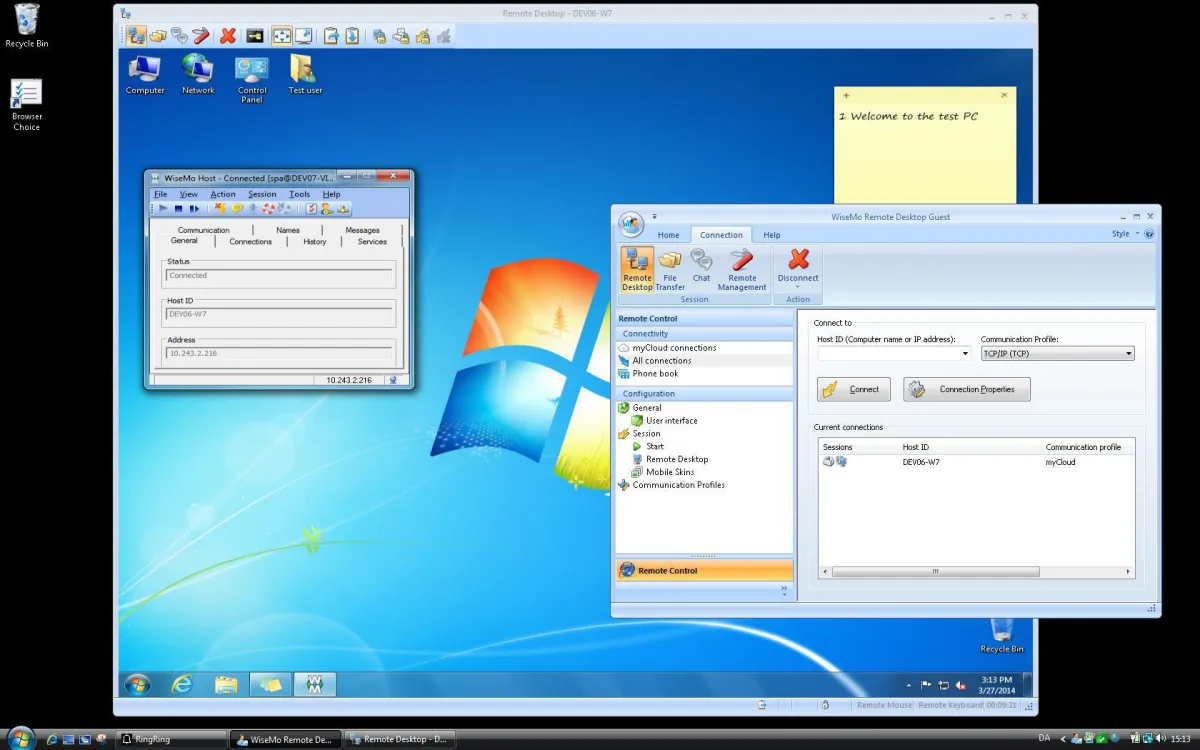Image resolution: width=1200 pixels, height=750 pixels.
Task: Open WiseMo app from remote taskbar
Action: [315, 684]
